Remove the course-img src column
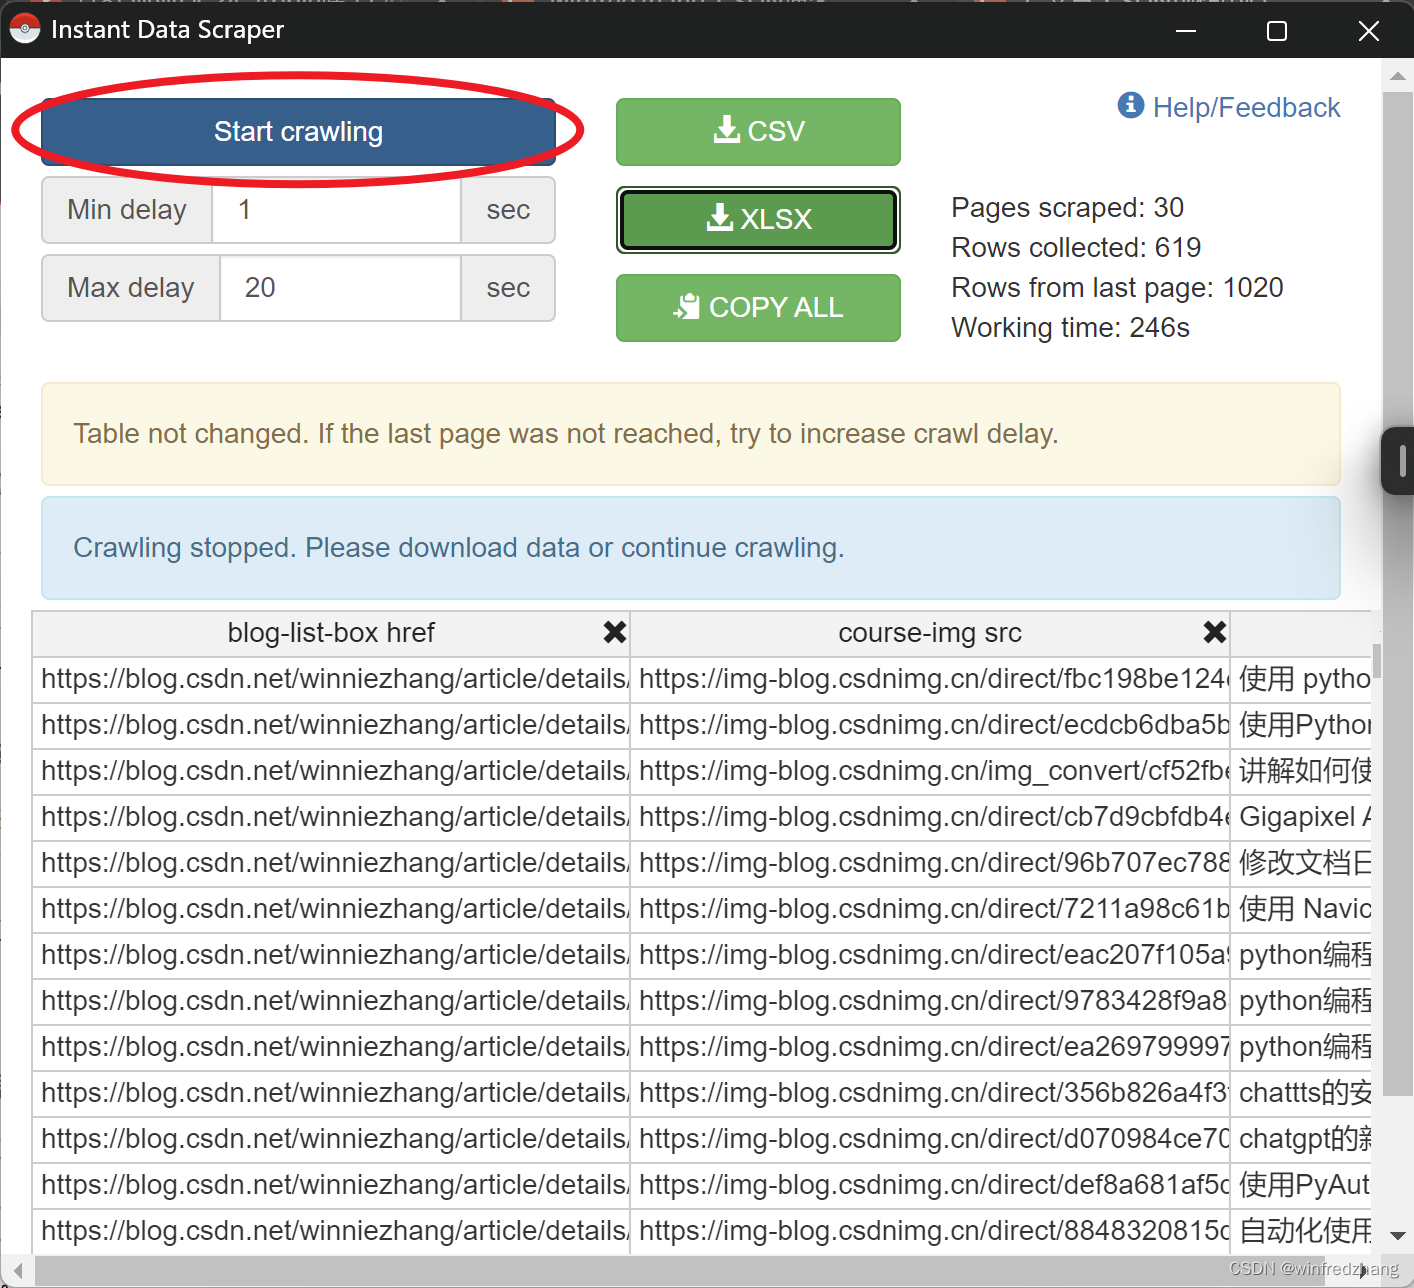The width and height of the screenshot is (1414, 1288). 1214,632
